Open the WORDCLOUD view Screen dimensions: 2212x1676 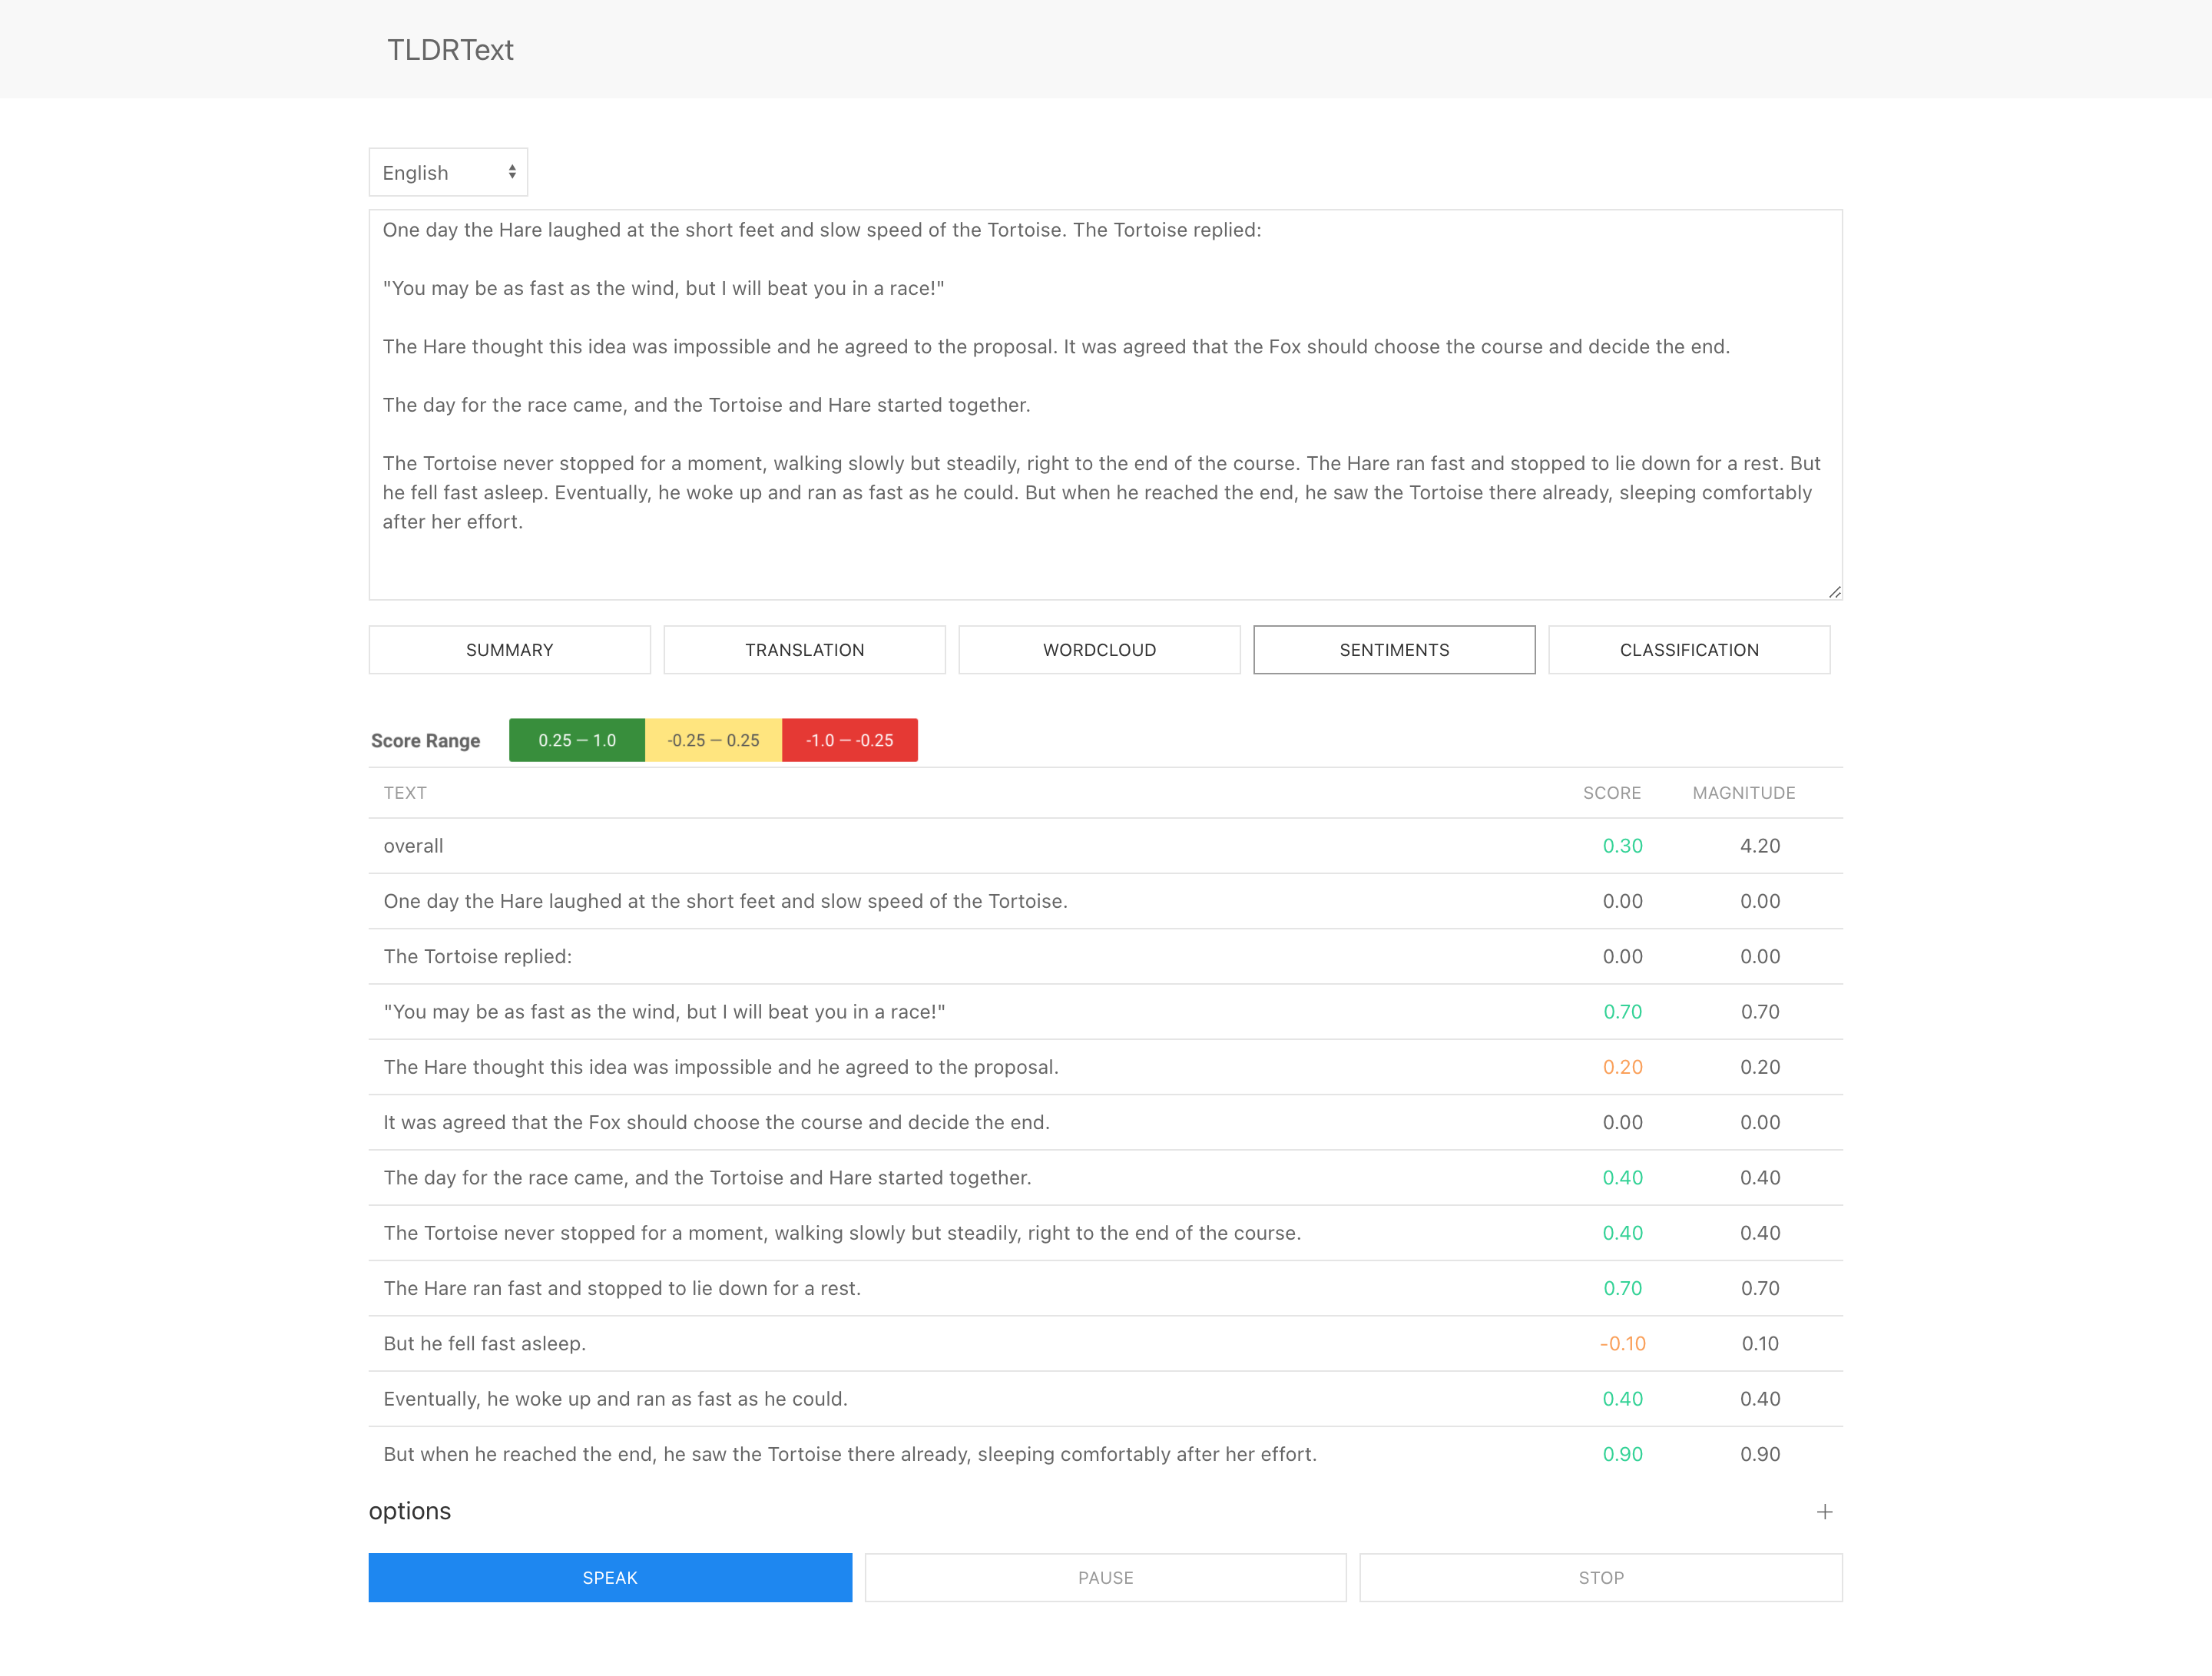point(1099,649)
